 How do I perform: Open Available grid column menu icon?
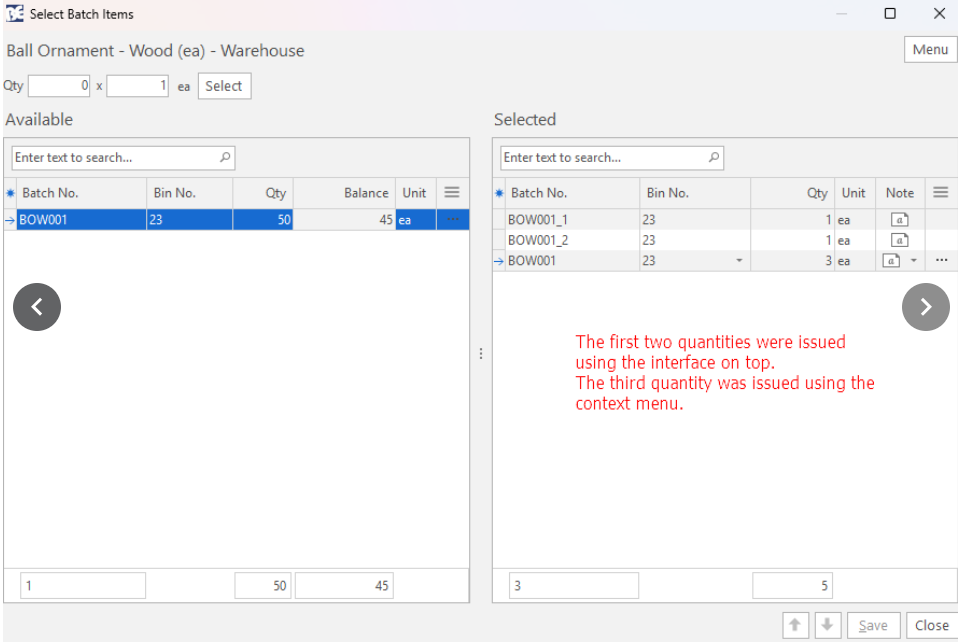452,193
